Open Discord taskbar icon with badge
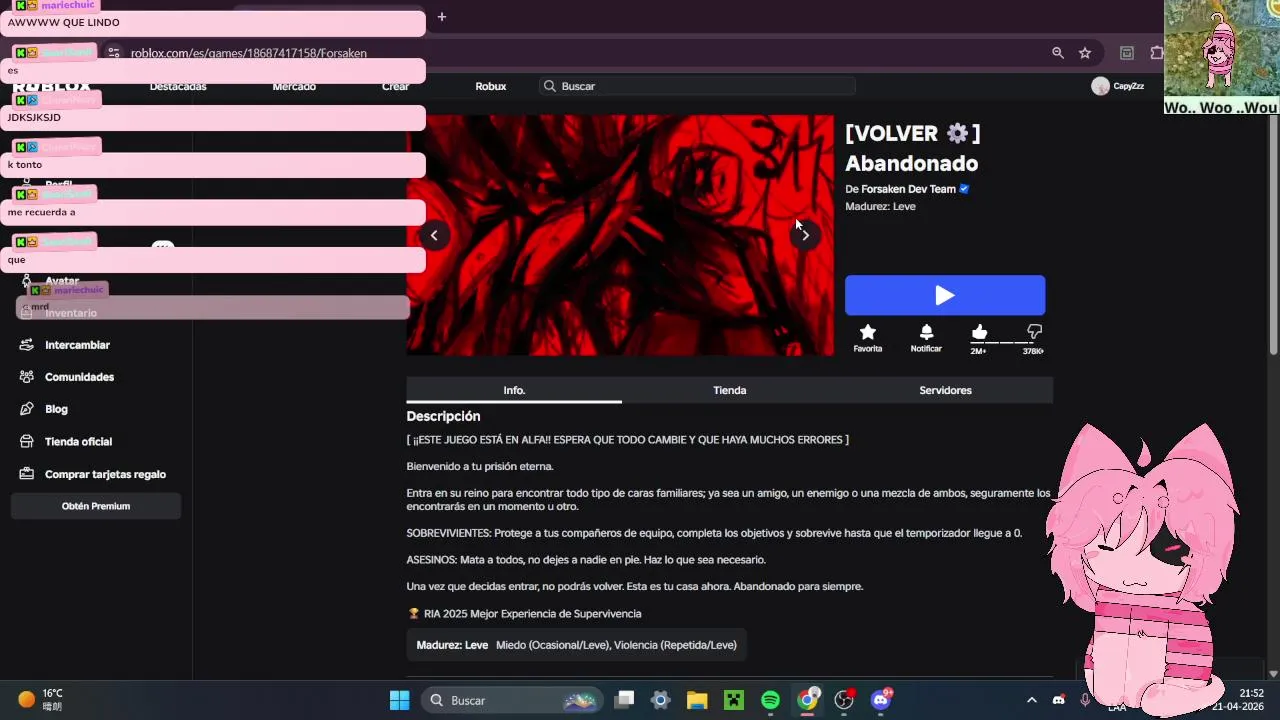Screen dimensions: 1280x720 tap(881, 700)
